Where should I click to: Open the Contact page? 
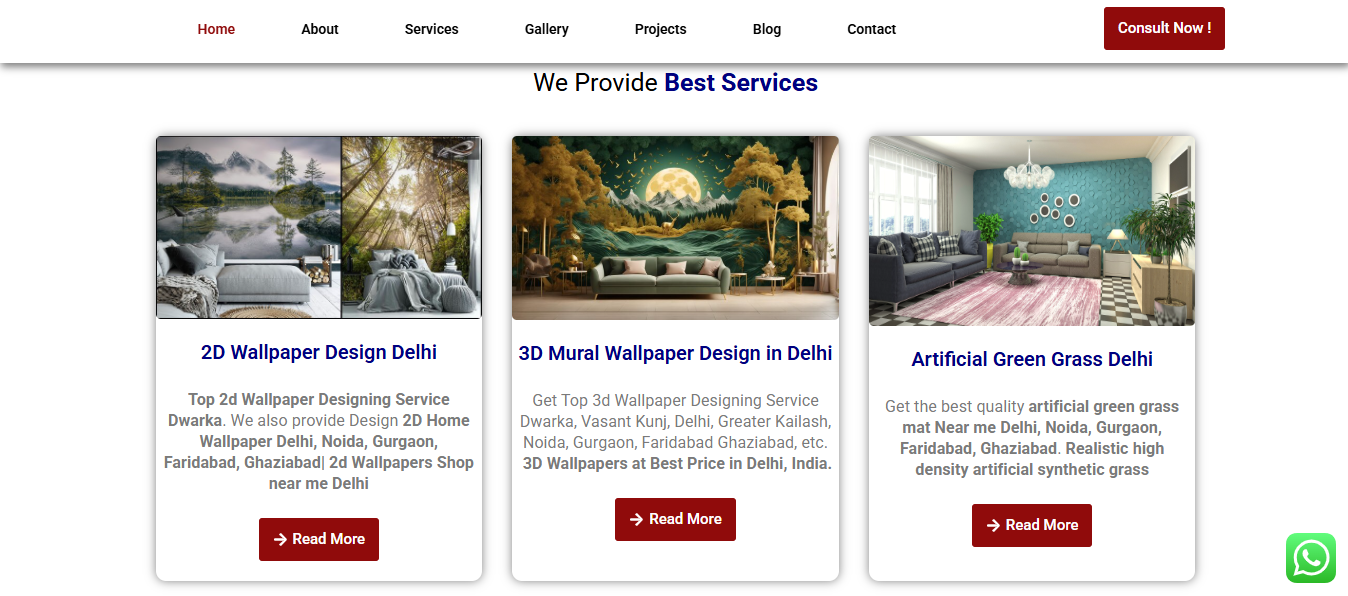pos(872,29)
